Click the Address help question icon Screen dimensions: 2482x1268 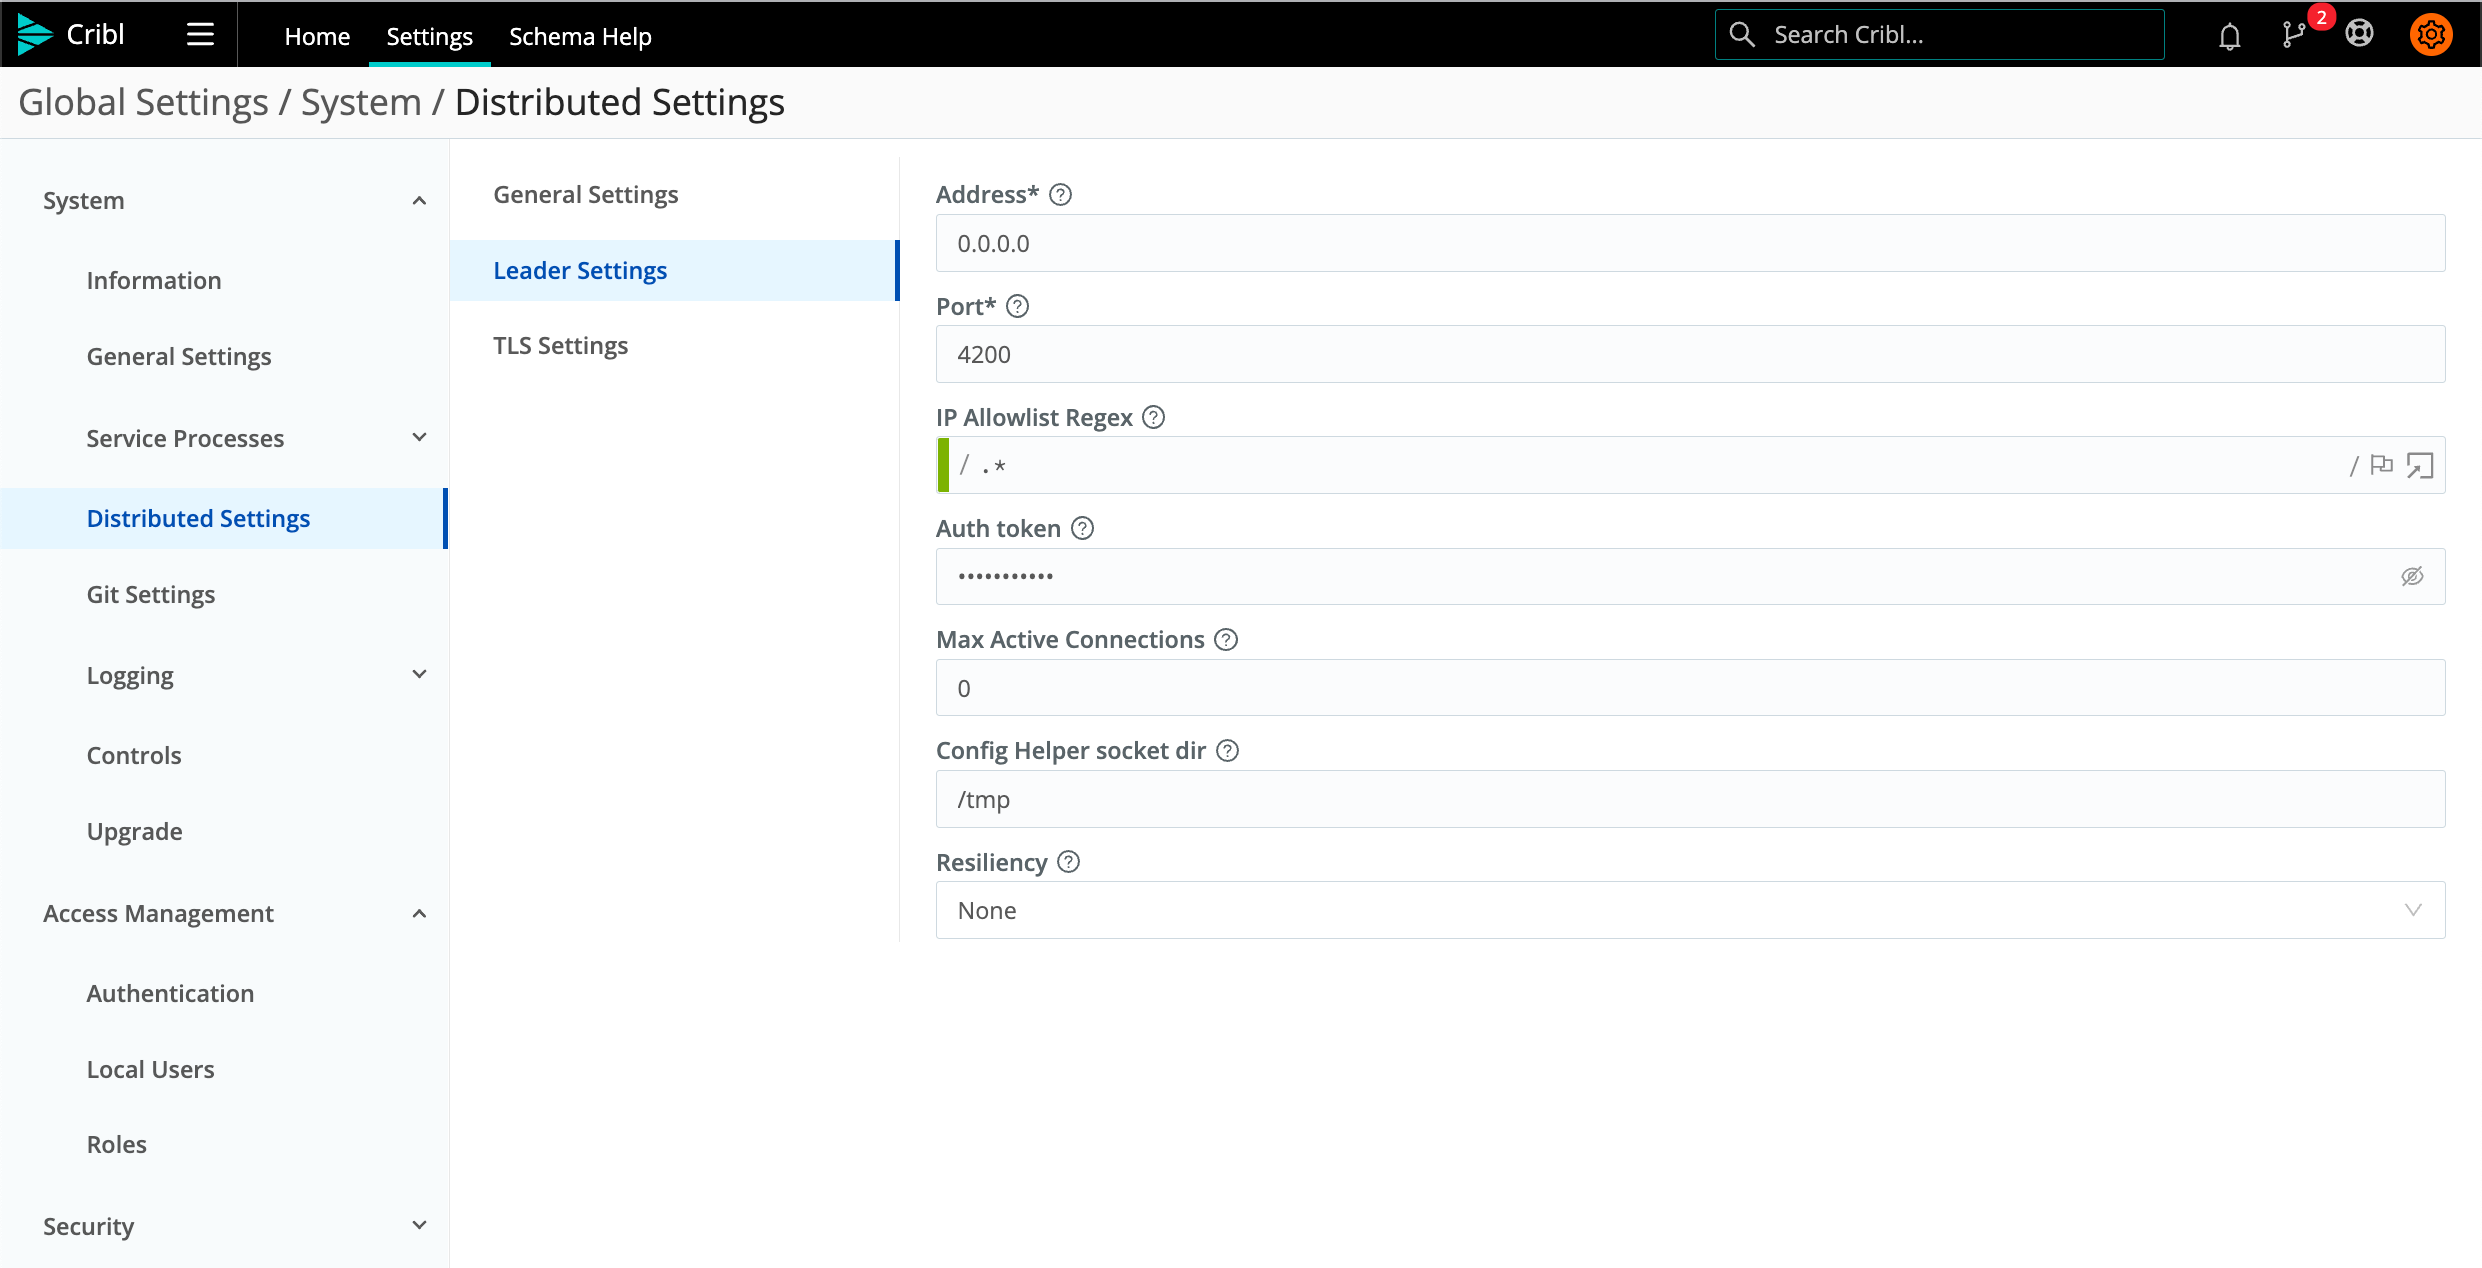[x=1060, y=195]
